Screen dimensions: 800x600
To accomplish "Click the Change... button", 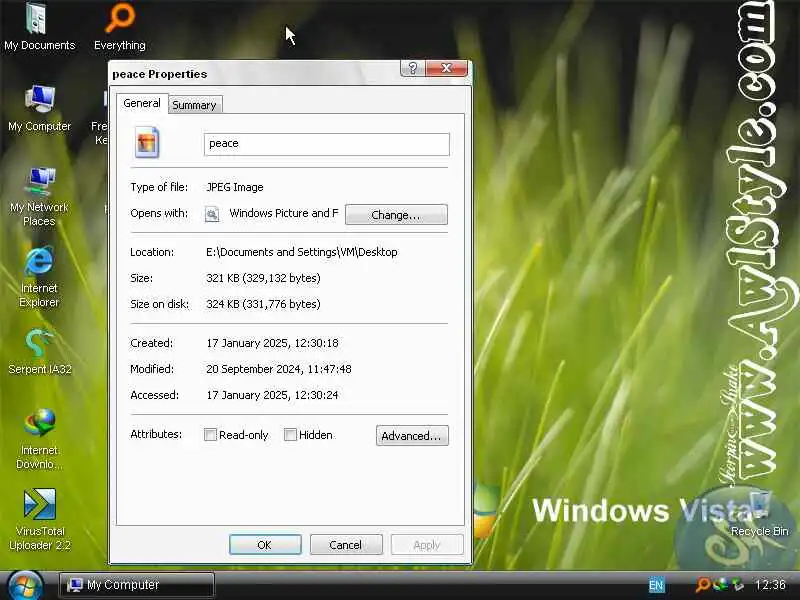I will [396, 215].
